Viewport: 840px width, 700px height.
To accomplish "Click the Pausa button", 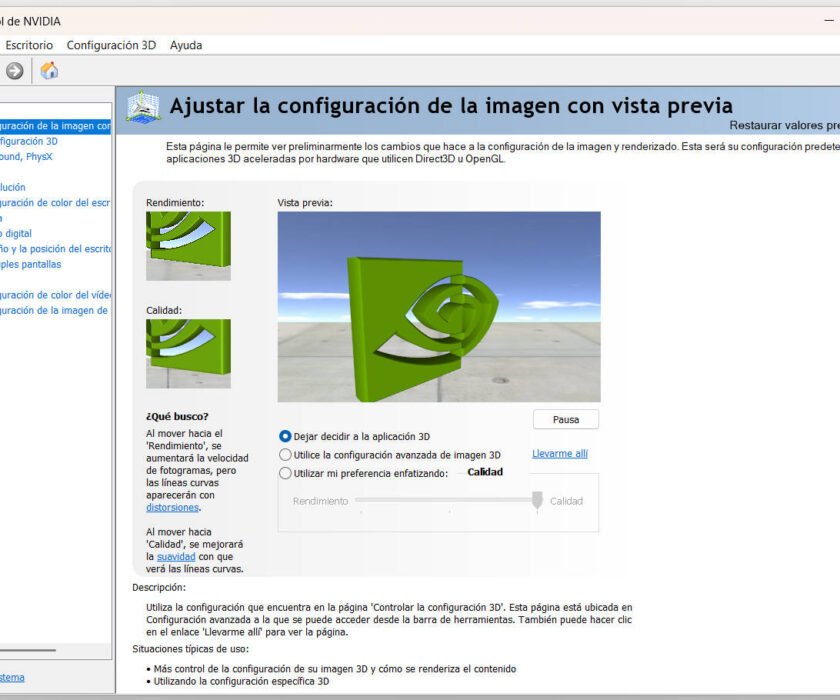I will tap(566, 419).
